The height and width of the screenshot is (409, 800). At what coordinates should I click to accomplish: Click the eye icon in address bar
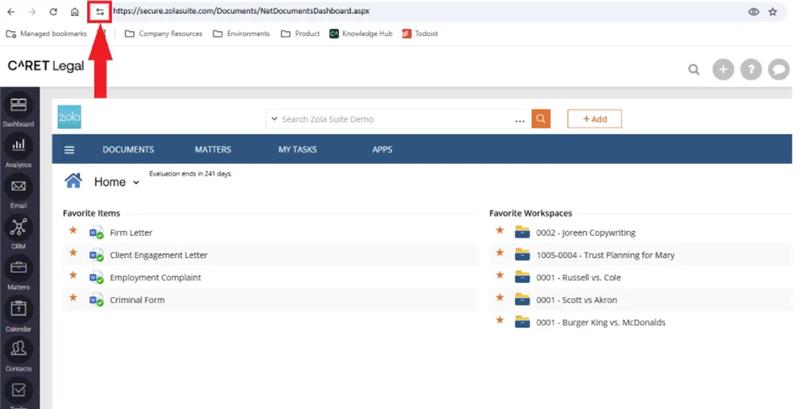pyautogui.click(x=753, y=12)
